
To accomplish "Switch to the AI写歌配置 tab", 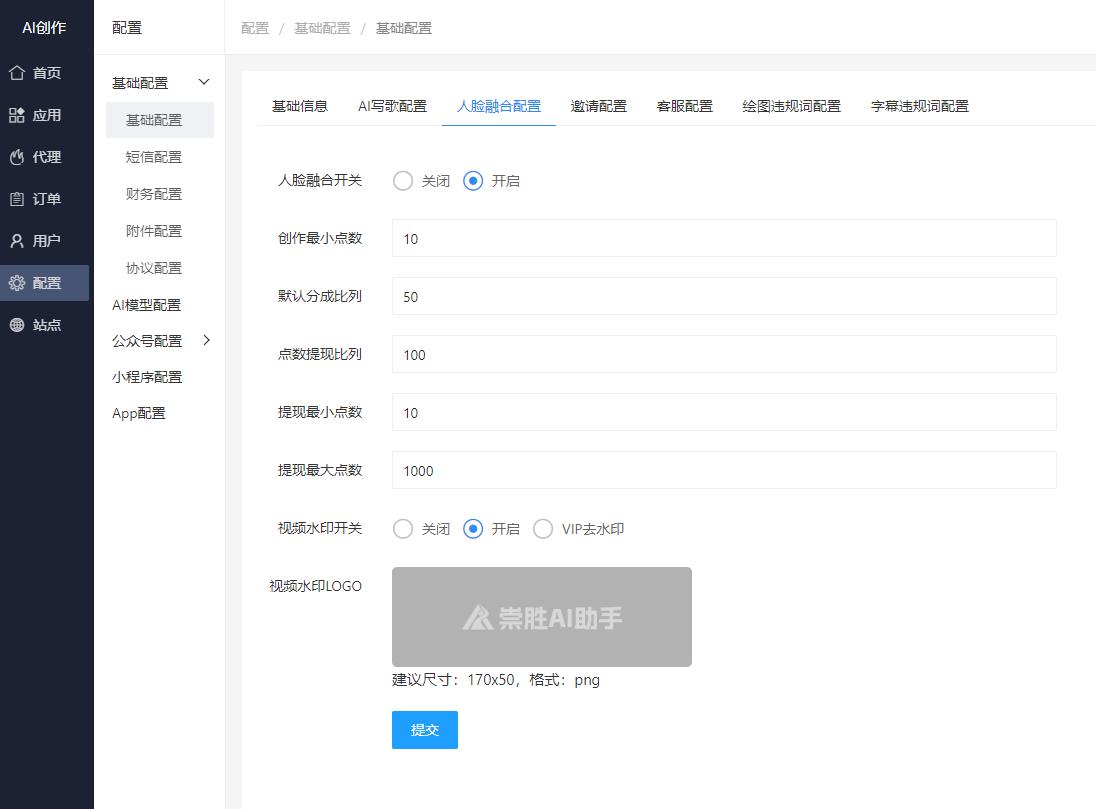I will (392, 106).
